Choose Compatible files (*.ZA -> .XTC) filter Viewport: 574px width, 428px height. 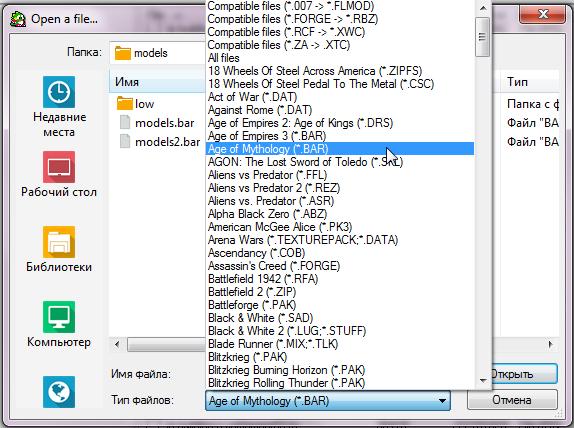[x=340, y=45]
